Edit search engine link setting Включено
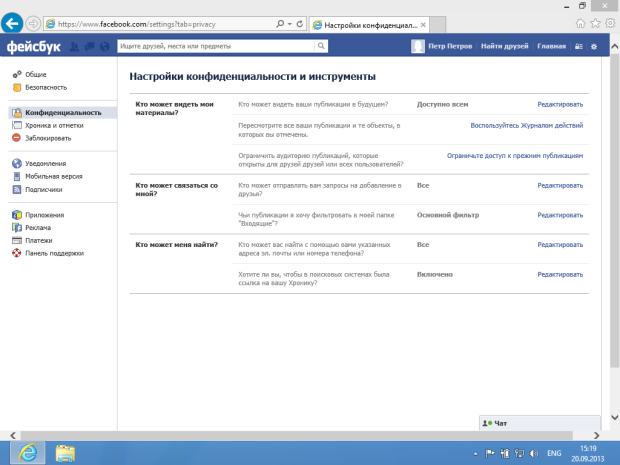 point(560,274)
